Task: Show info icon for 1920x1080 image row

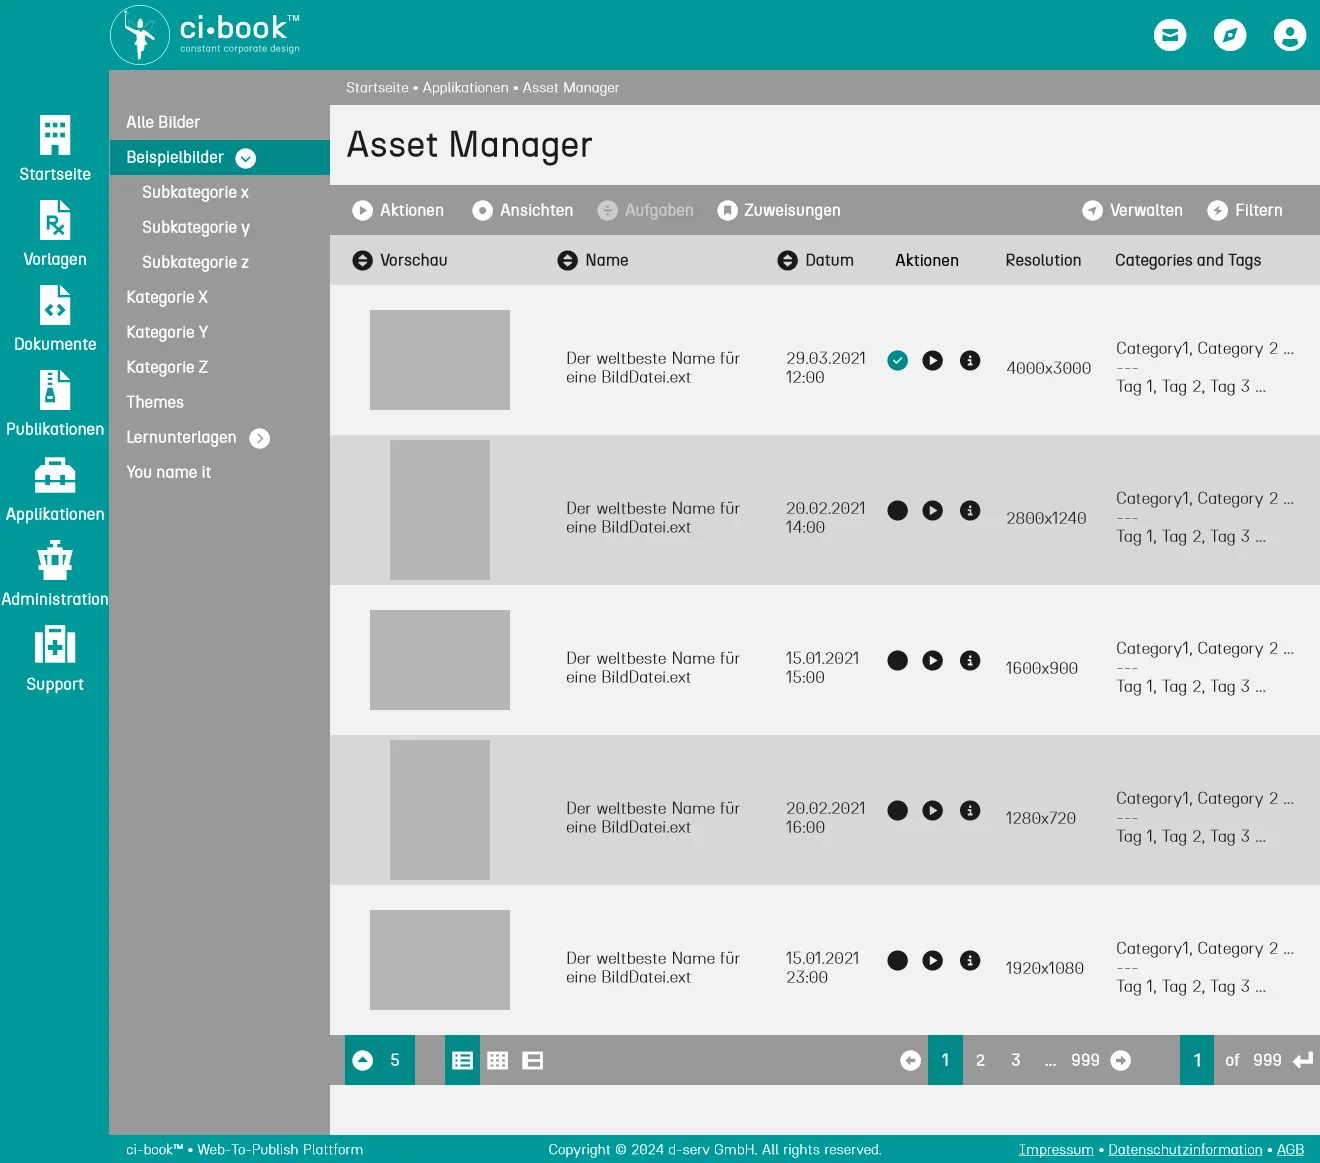Action: [x=970, y=960]
